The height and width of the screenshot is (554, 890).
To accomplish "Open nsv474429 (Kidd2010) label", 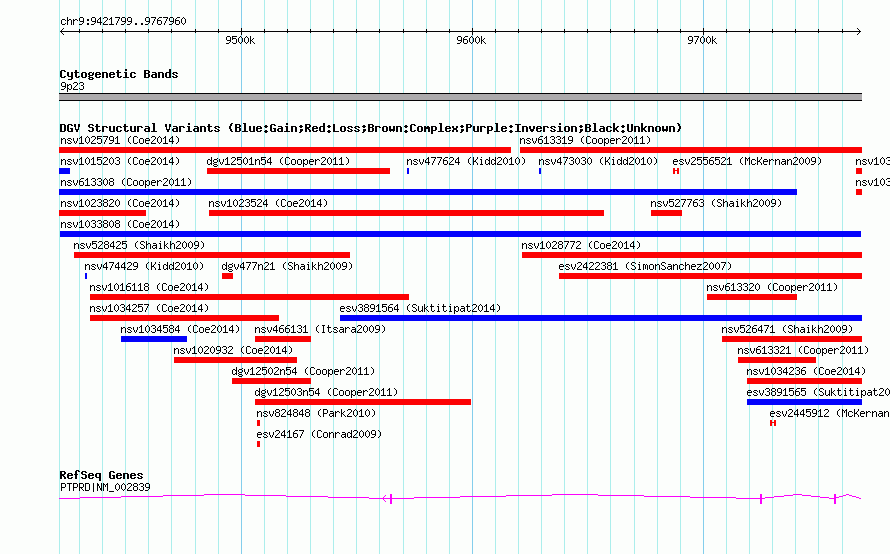I will click(x=144, y=266).
